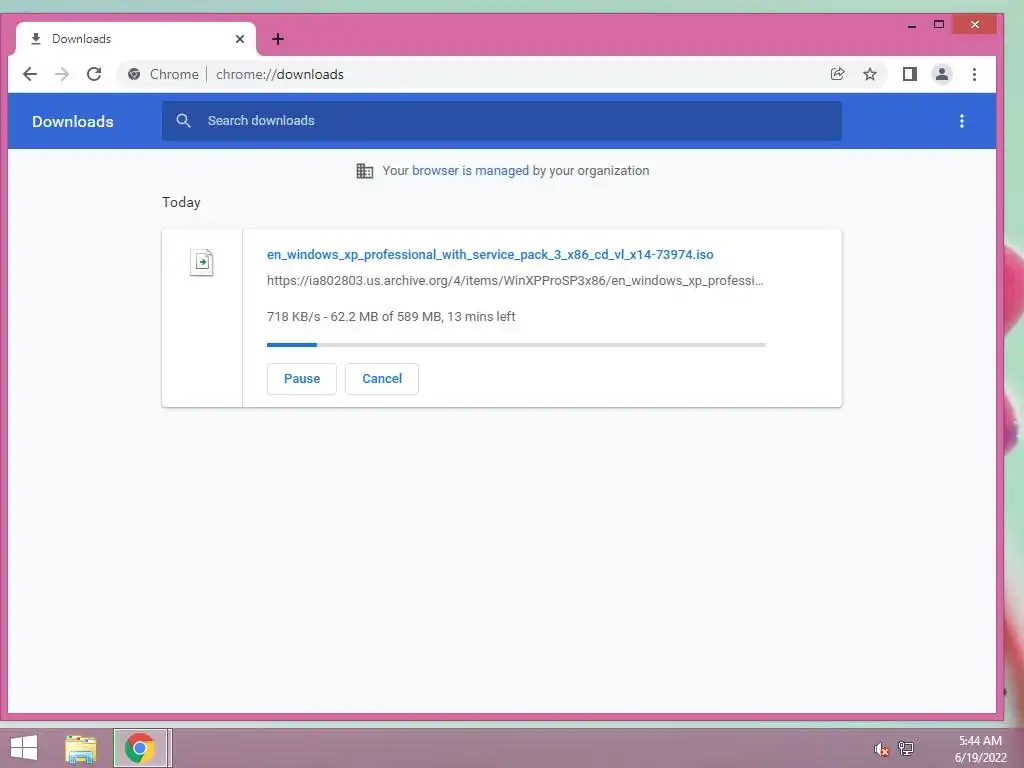Viewport: 1024px width, 768px height.
Task: Click the network tray icon
Action: tap(906, 748)
